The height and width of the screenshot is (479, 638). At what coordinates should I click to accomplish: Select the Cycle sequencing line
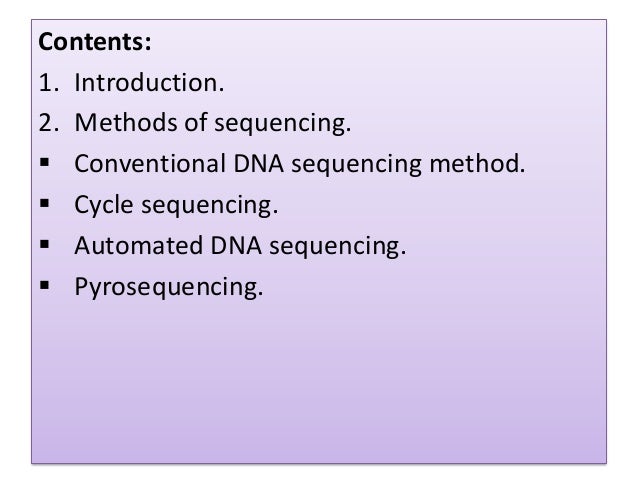tap(176, 205)
